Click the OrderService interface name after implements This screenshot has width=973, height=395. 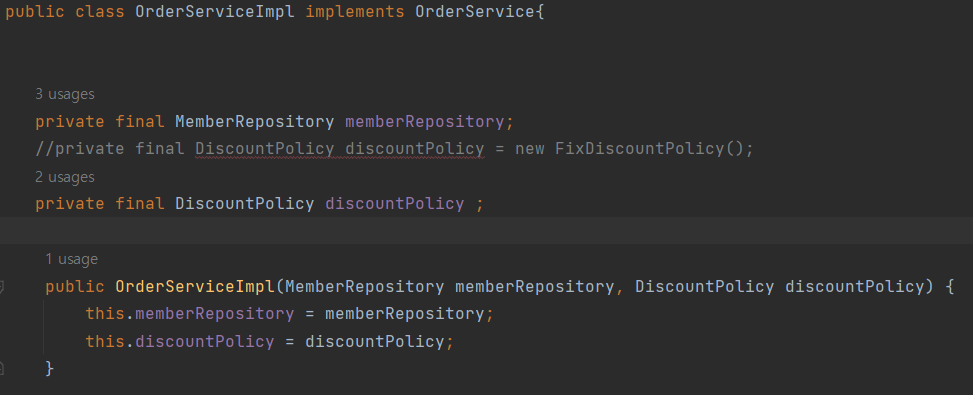tap(475, 12)
